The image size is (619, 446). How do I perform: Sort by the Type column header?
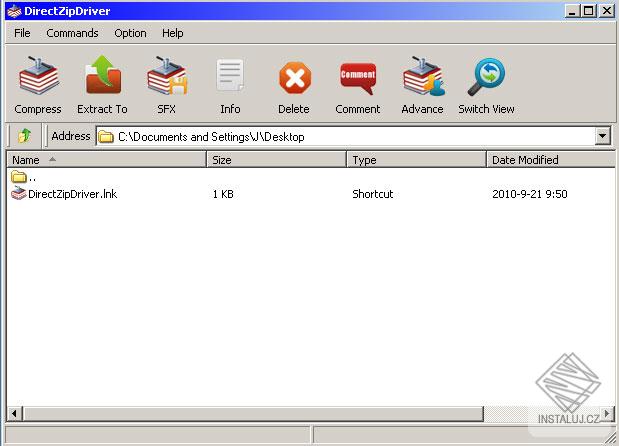[x=416, y=159]
